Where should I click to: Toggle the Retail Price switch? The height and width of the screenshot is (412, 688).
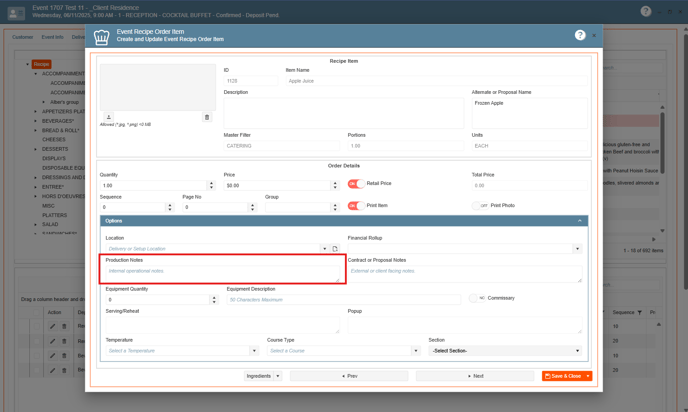point(355,184)
